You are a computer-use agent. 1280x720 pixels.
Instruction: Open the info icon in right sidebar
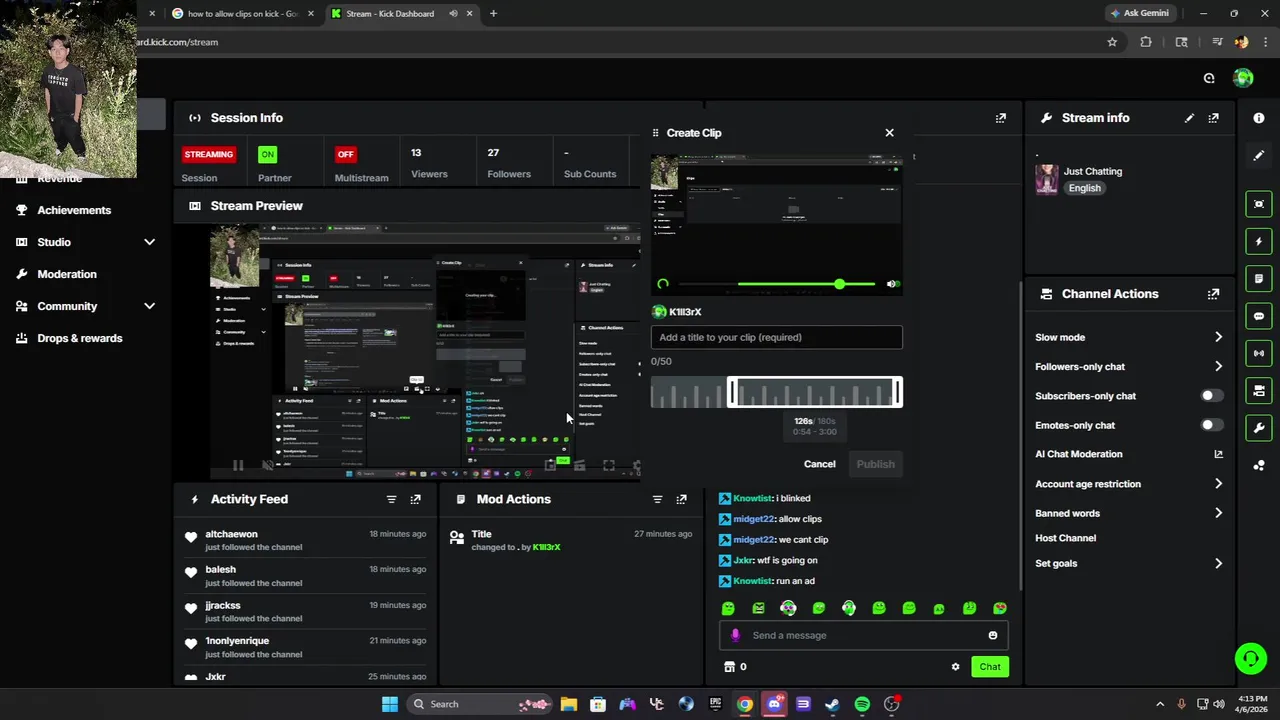(x=1259, y=118)
